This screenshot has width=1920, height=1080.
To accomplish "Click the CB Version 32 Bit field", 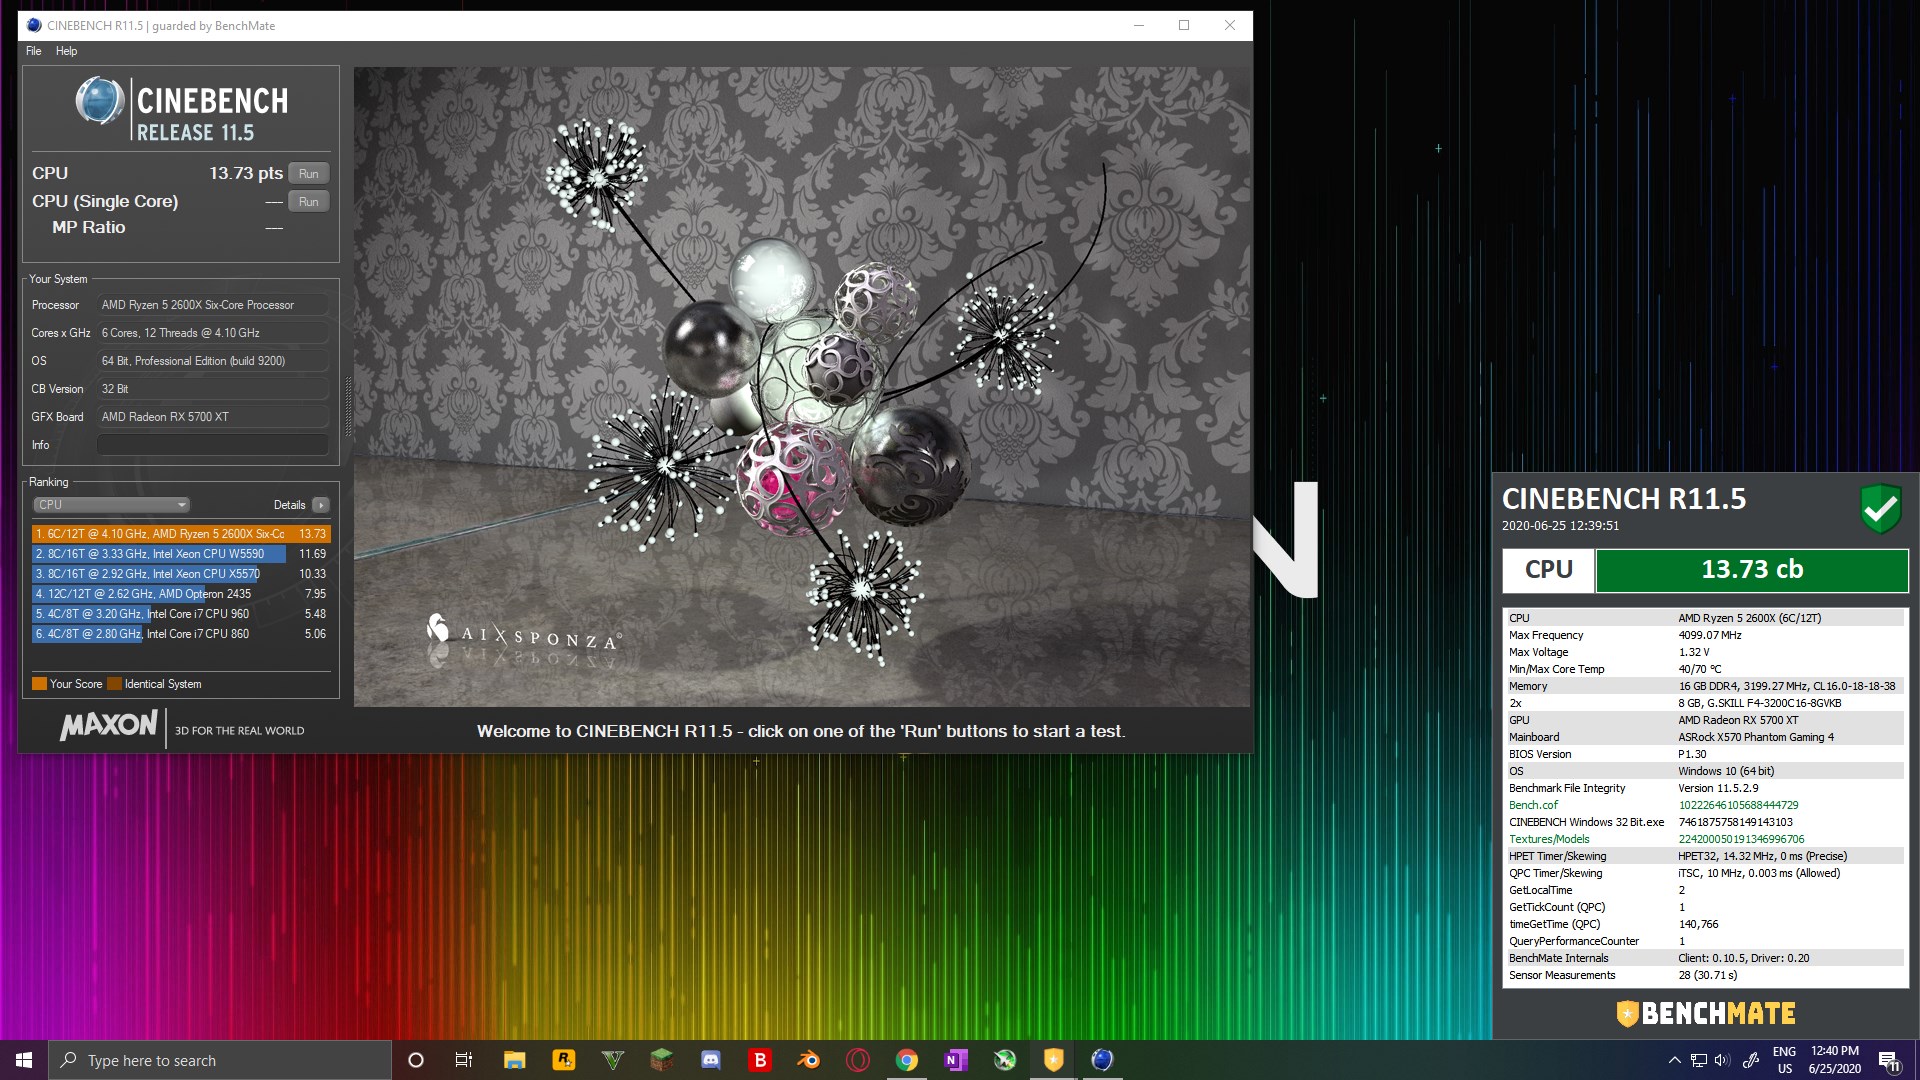I will click(213, 389).
